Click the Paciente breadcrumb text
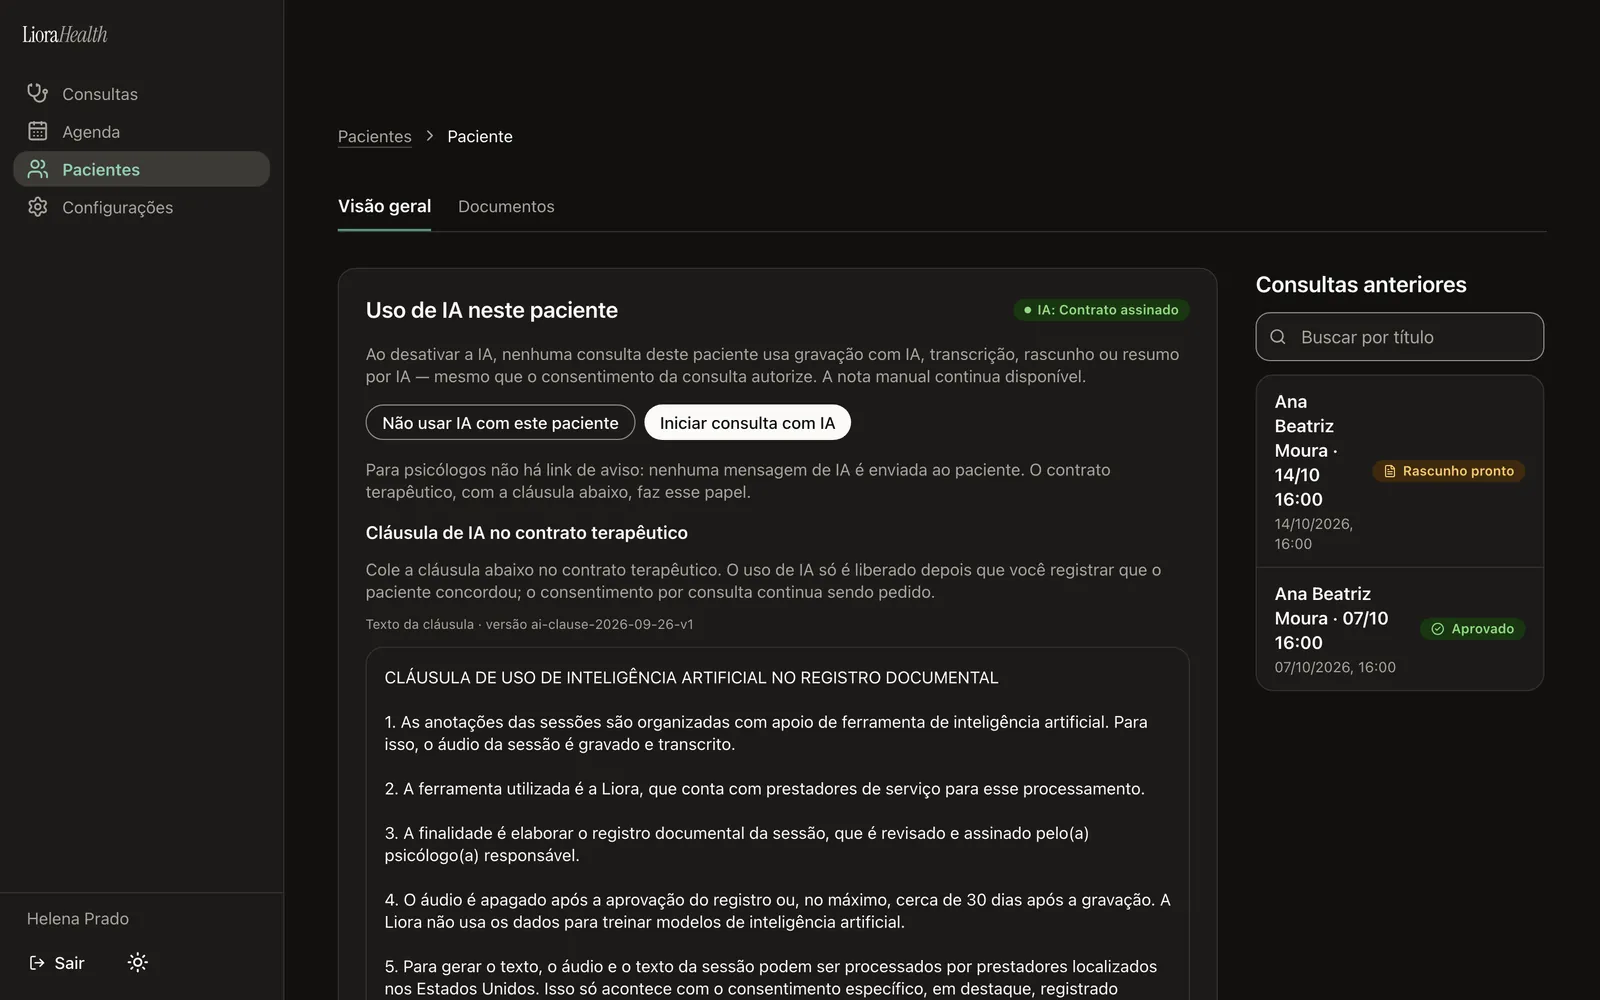1600x1000 pixels. click(480, 136)
